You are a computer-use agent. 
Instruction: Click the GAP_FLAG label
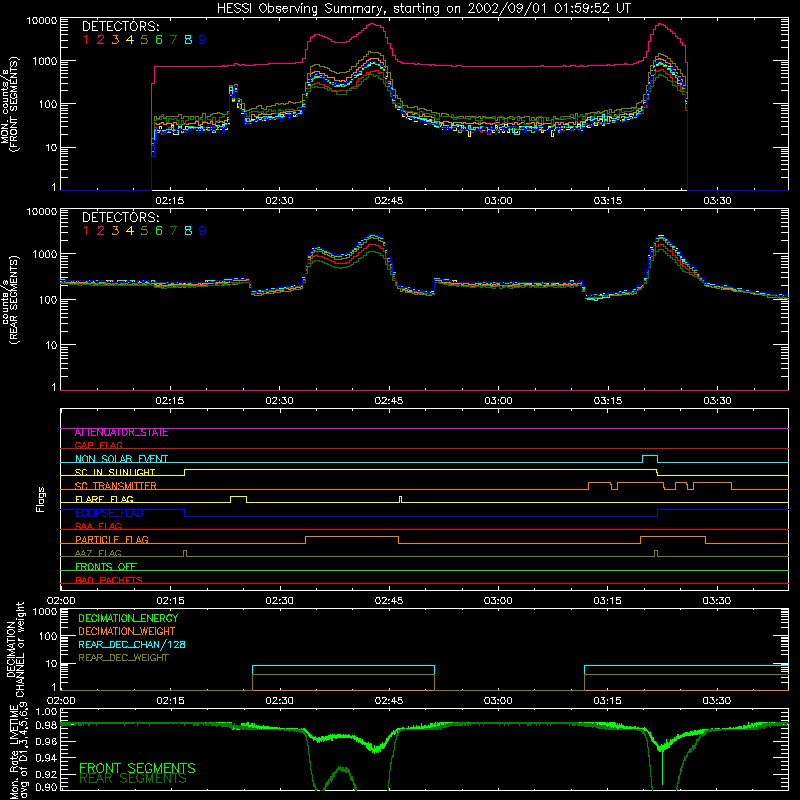[98, 445]
